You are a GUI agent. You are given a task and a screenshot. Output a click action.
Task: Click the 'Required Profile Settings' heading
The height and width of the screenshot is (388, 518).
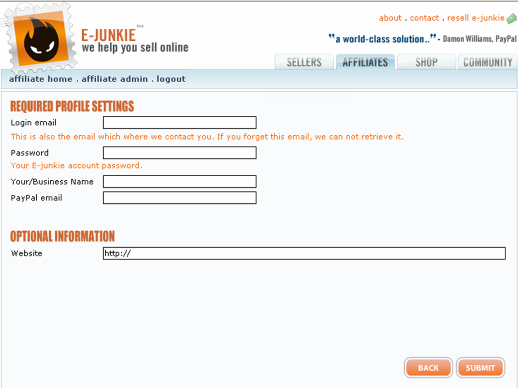click(72, 106)
